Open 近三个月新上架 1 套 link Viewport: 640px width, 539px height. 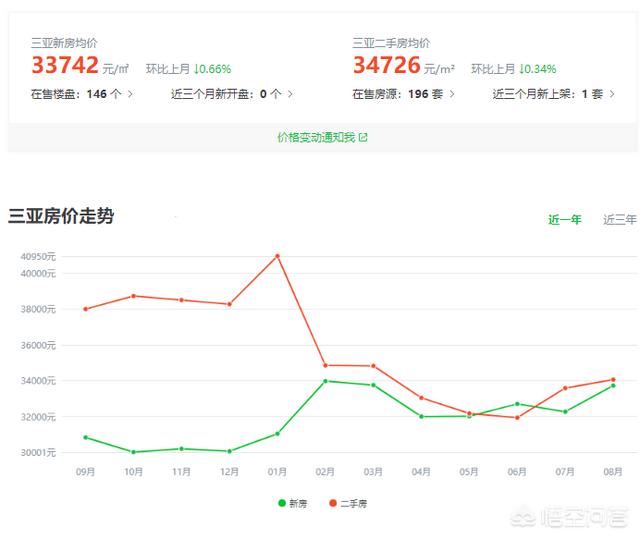pyautogui.click(x=553, y=94)
